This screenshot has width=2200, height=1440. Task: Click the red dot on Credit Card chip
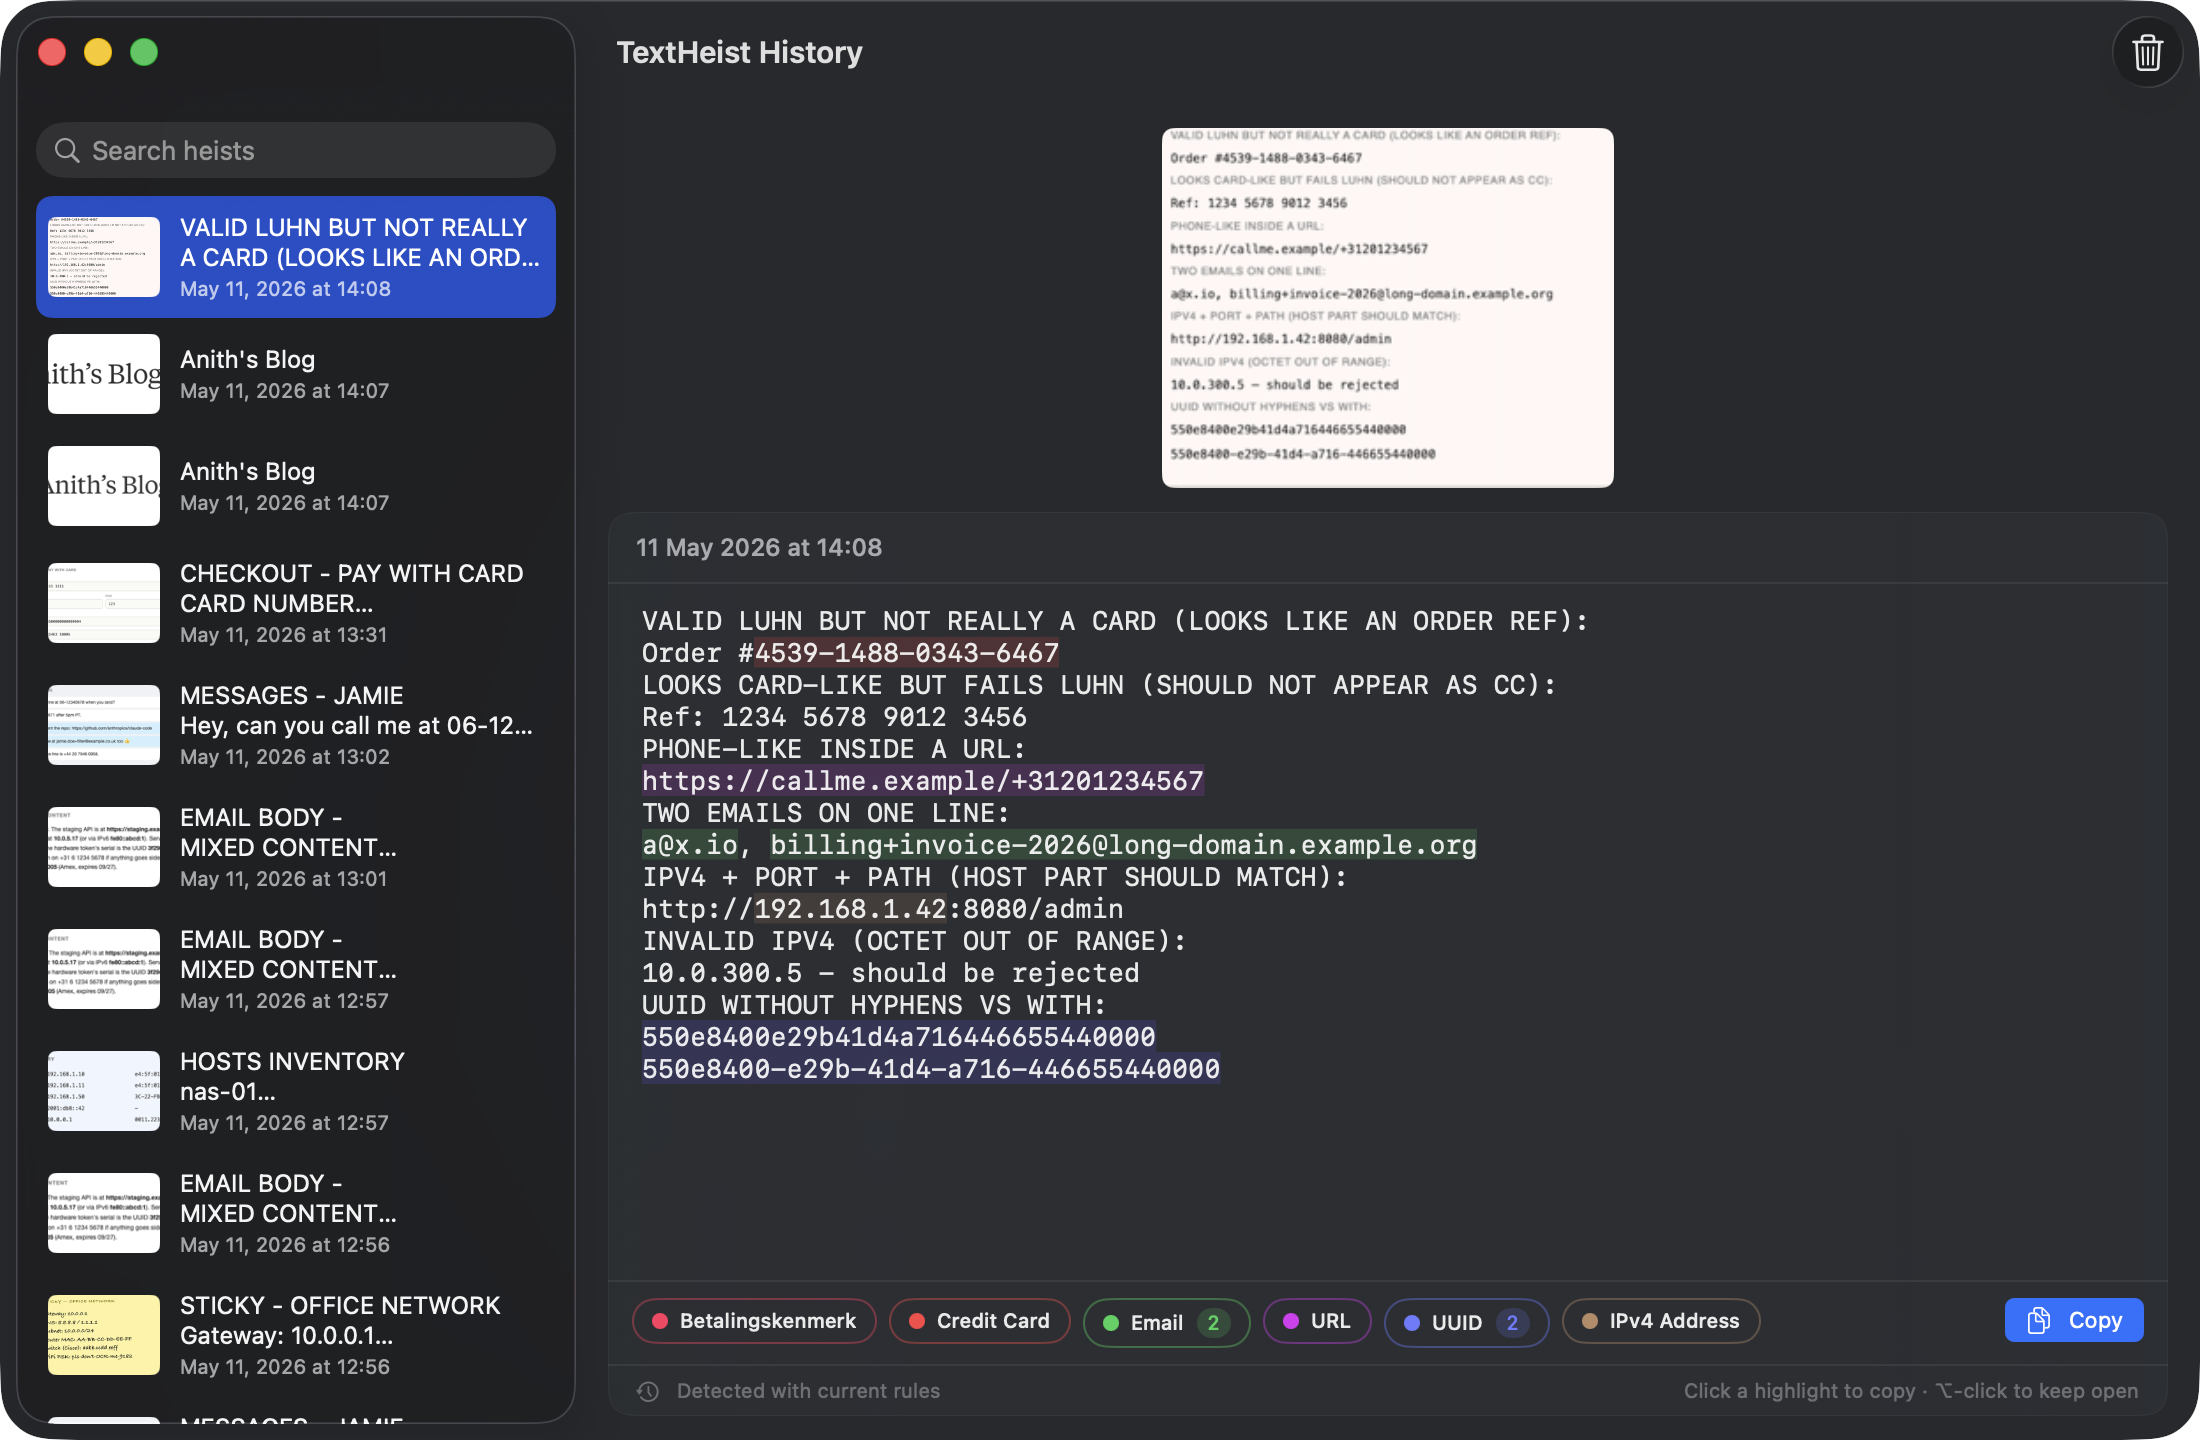click(916, 1321)
